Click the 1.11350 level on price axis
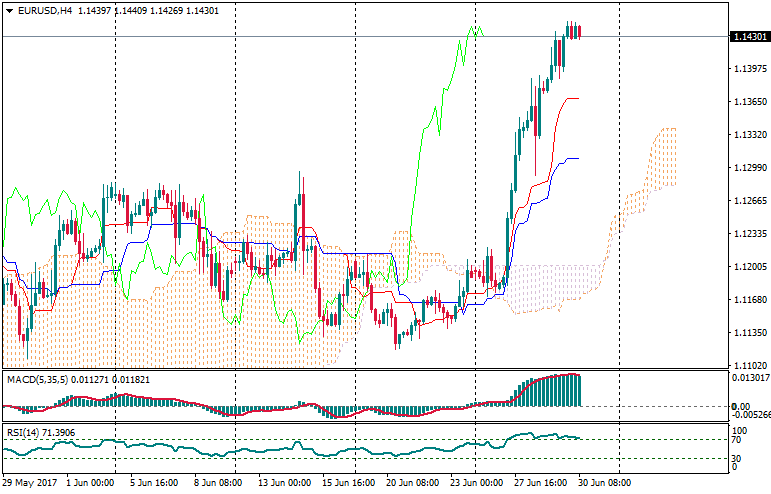Screen dimensions: 771x494 coord(750,333)
